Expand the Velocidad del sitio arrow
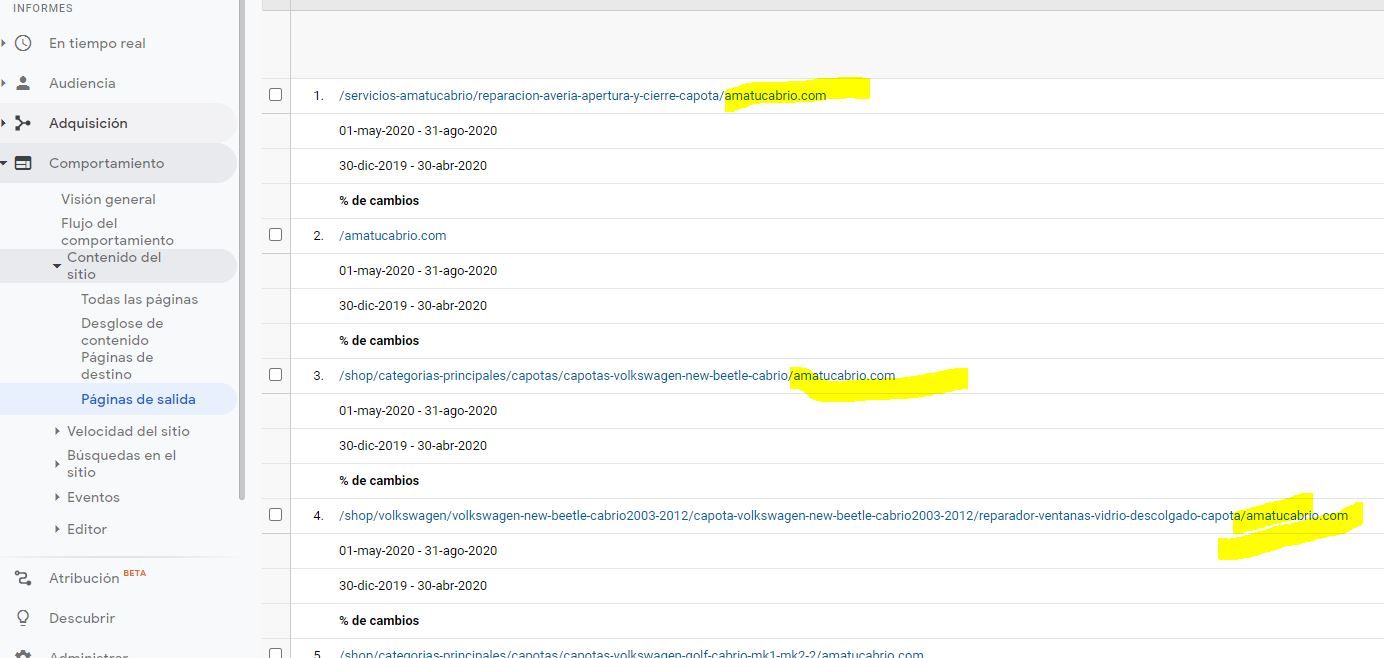Screen dimensions: 1384x658 tap(57, 431)
